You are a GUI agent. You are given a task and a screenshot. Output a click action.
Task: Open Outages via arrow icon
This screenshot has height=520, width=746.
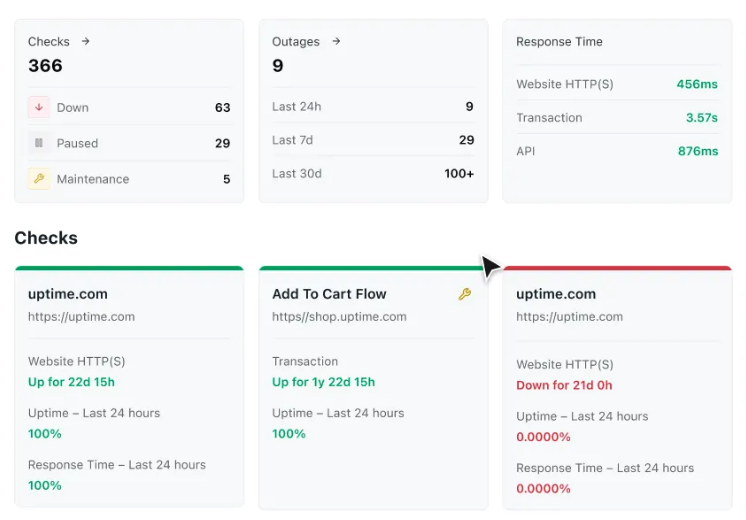[336, 41]
